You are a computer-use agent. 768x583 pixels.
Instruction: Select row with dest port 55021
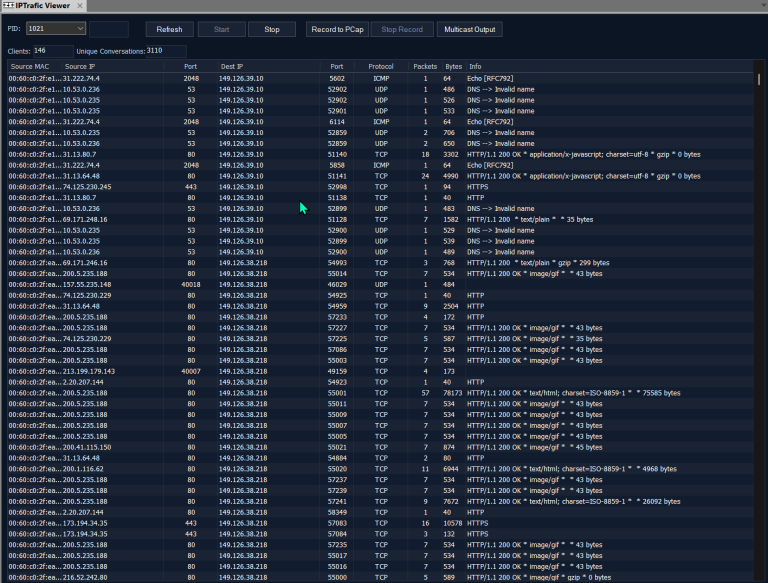pyautogui.click(x=380, y=447)
